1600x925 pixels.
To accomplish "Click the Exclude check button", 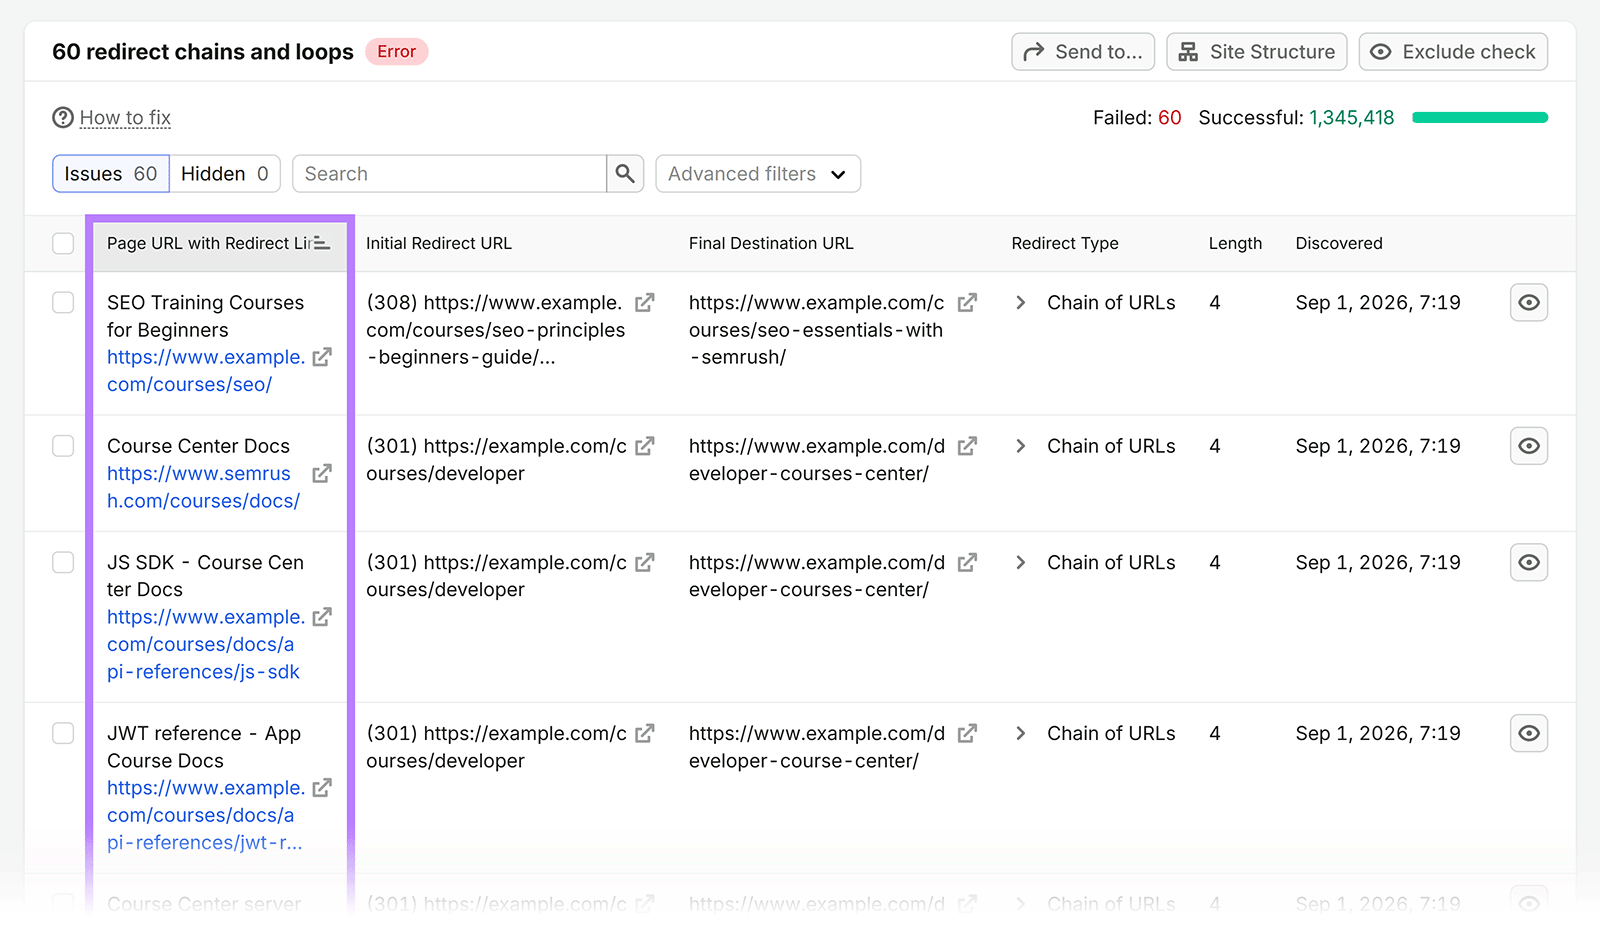I will 1453,52.
